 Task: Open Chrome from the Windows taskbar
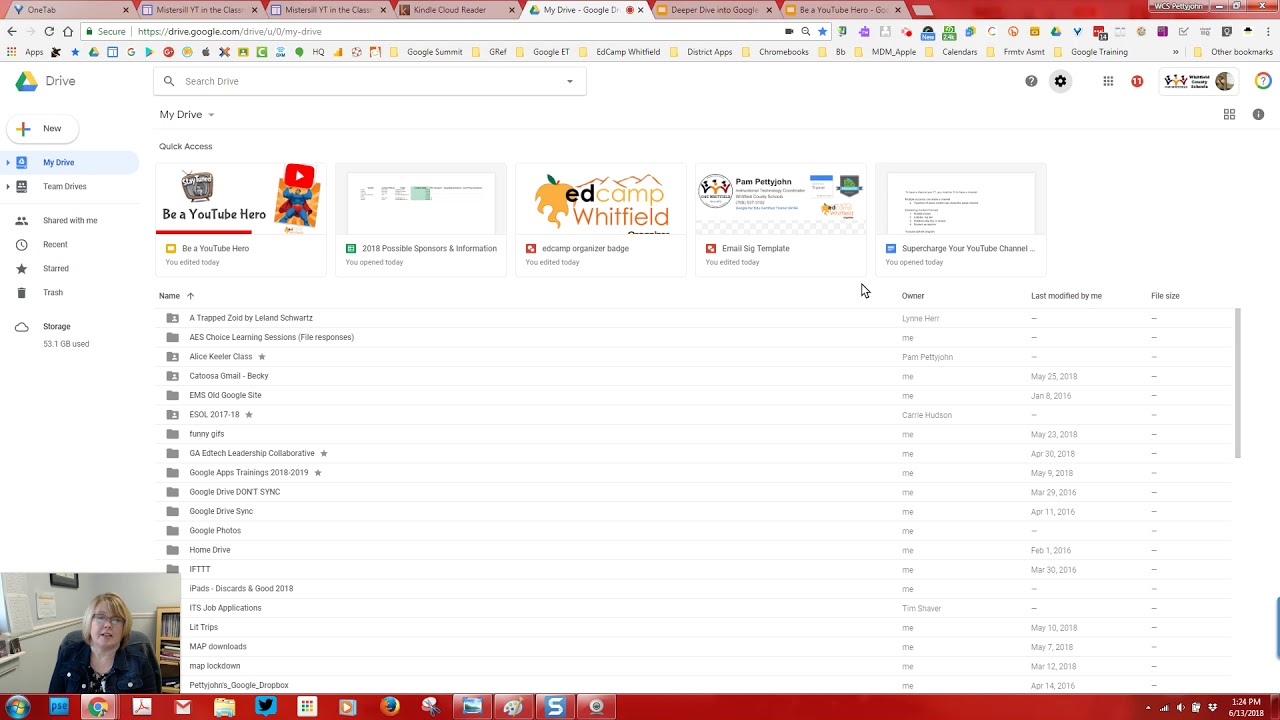[x=98, y=707]
